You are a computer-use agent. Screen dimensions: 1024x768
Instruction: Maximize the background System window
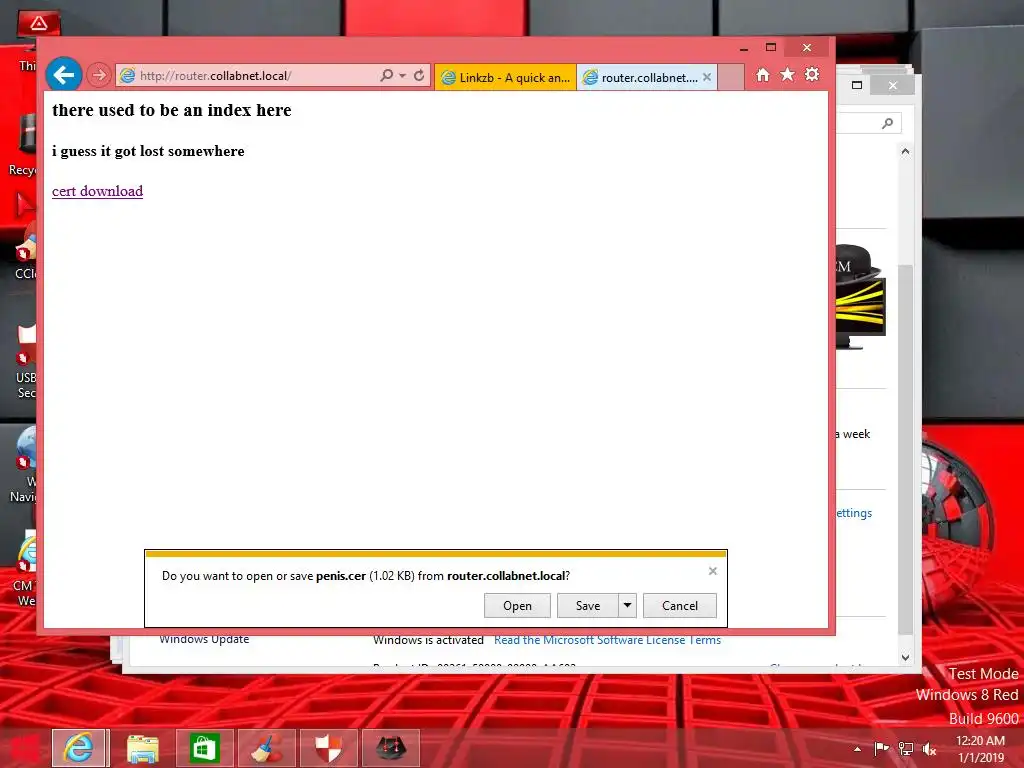pyautogui.click(x=857, y=85)
